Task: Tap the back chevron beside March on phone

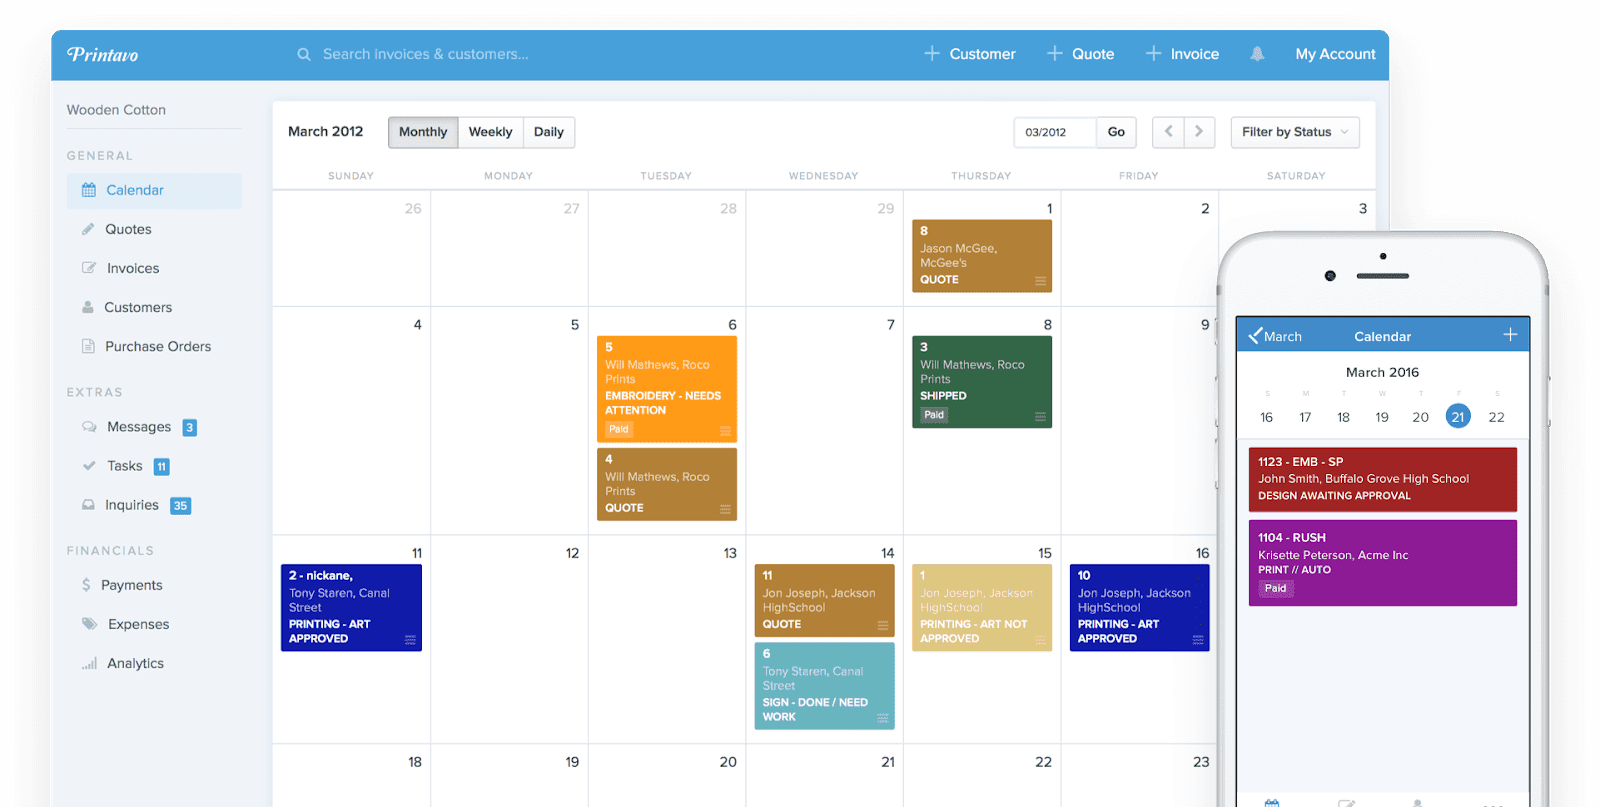Action: [1255, 335]
